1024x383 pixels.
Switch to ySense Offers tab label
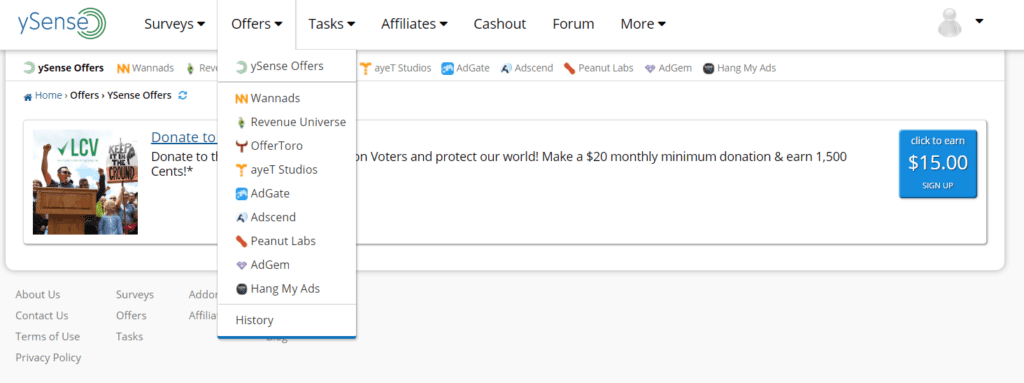71,68
